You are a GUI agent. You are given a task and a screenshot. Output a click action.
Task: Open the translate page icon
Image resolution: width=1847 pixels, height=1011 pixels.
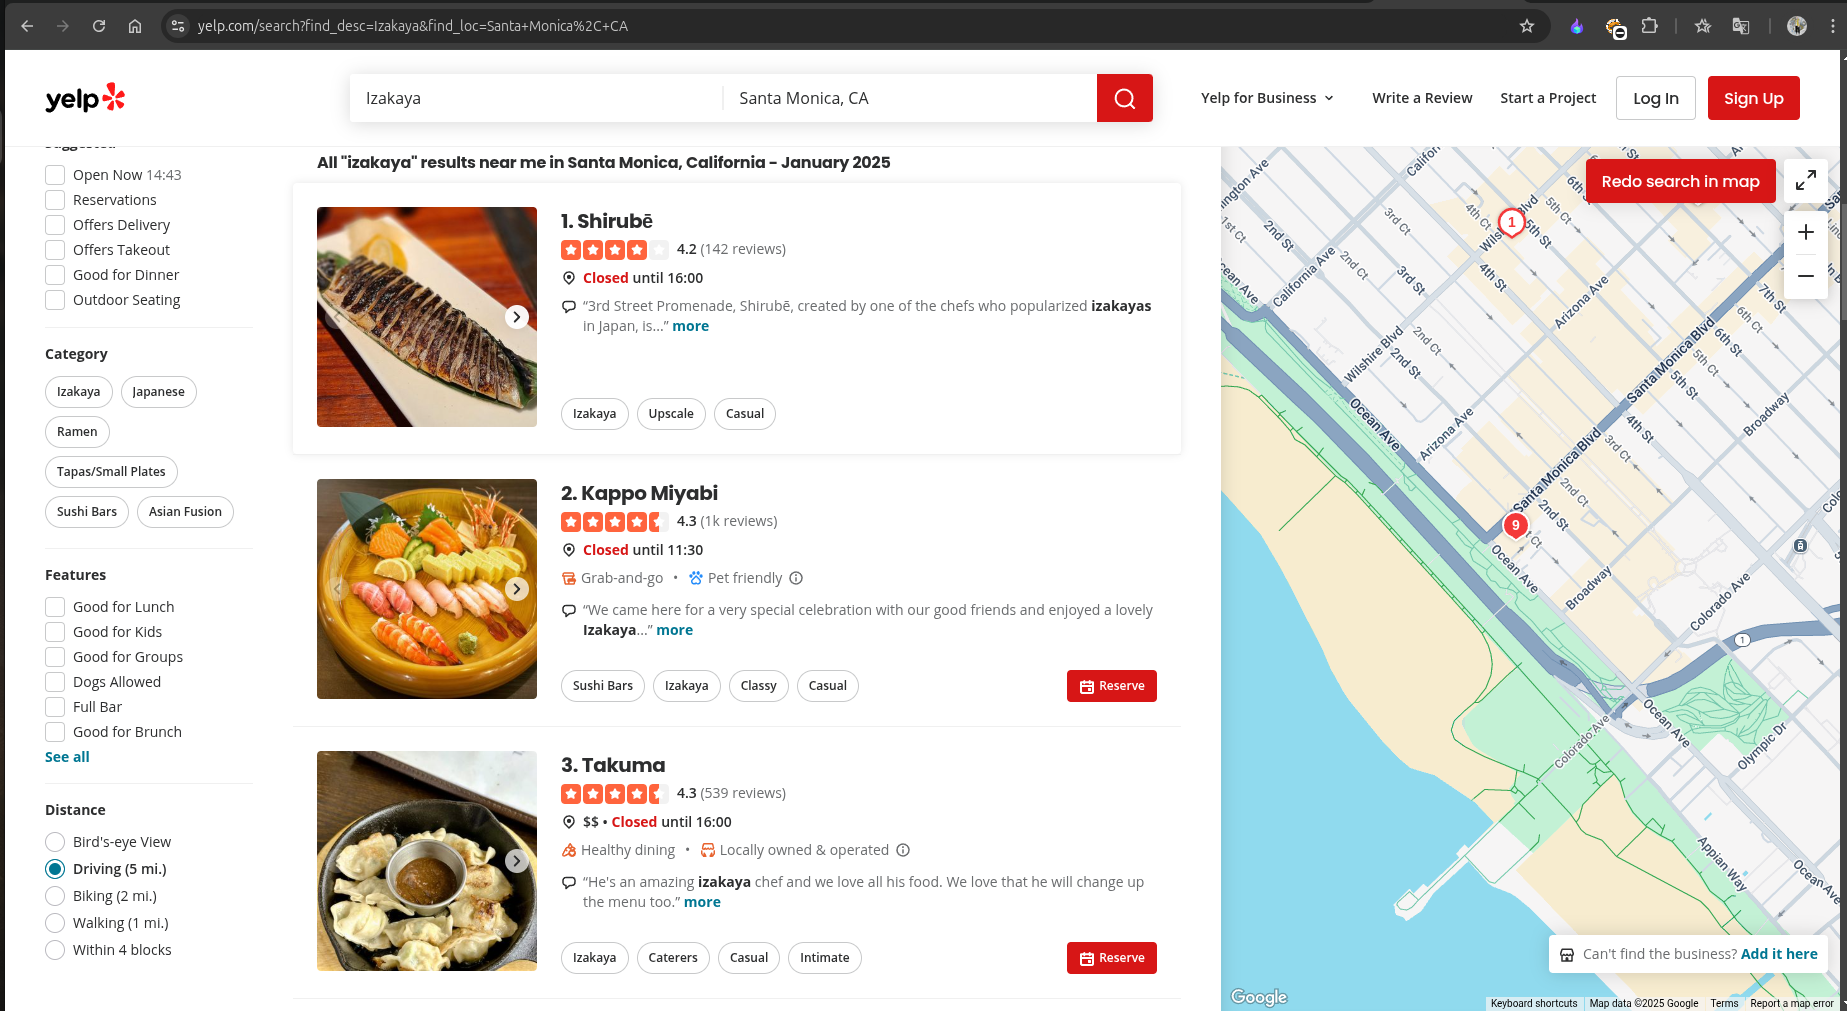pyautogui.click(x=1741, y=26)
